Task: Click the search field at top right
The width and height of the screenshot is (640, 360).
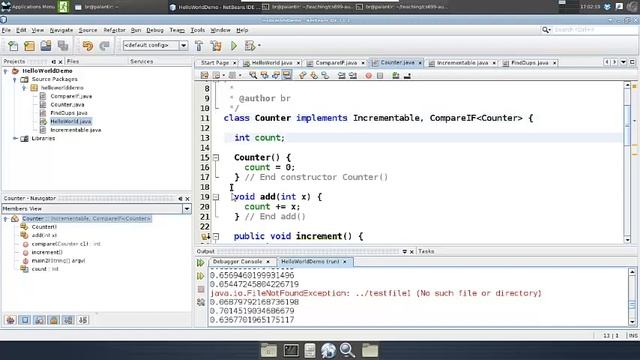Action: click(x=594, y=30)
